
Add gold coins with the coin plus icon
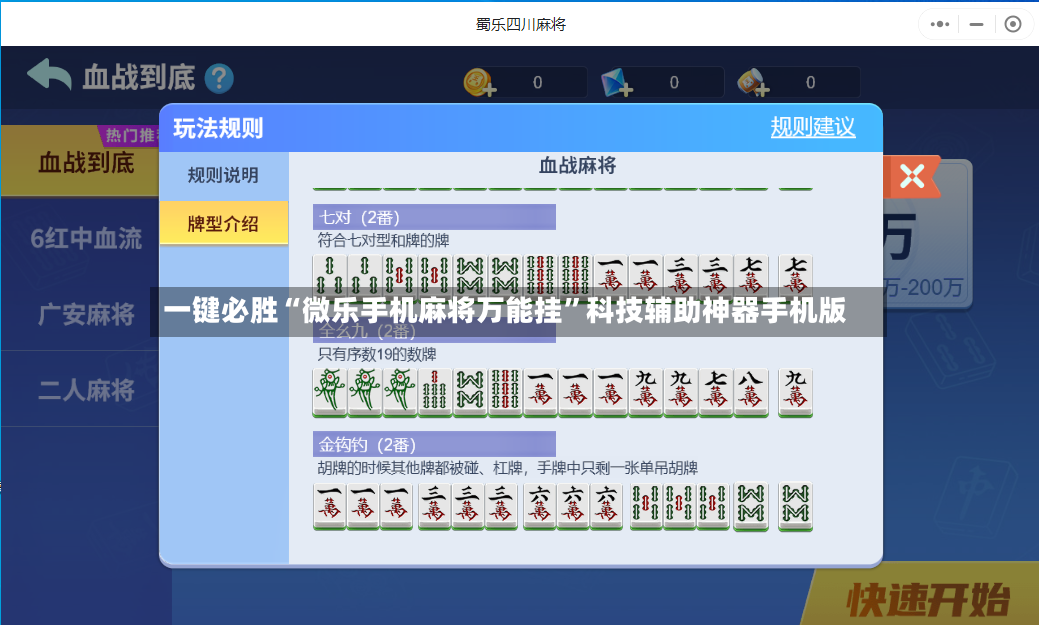pos(479,82)
